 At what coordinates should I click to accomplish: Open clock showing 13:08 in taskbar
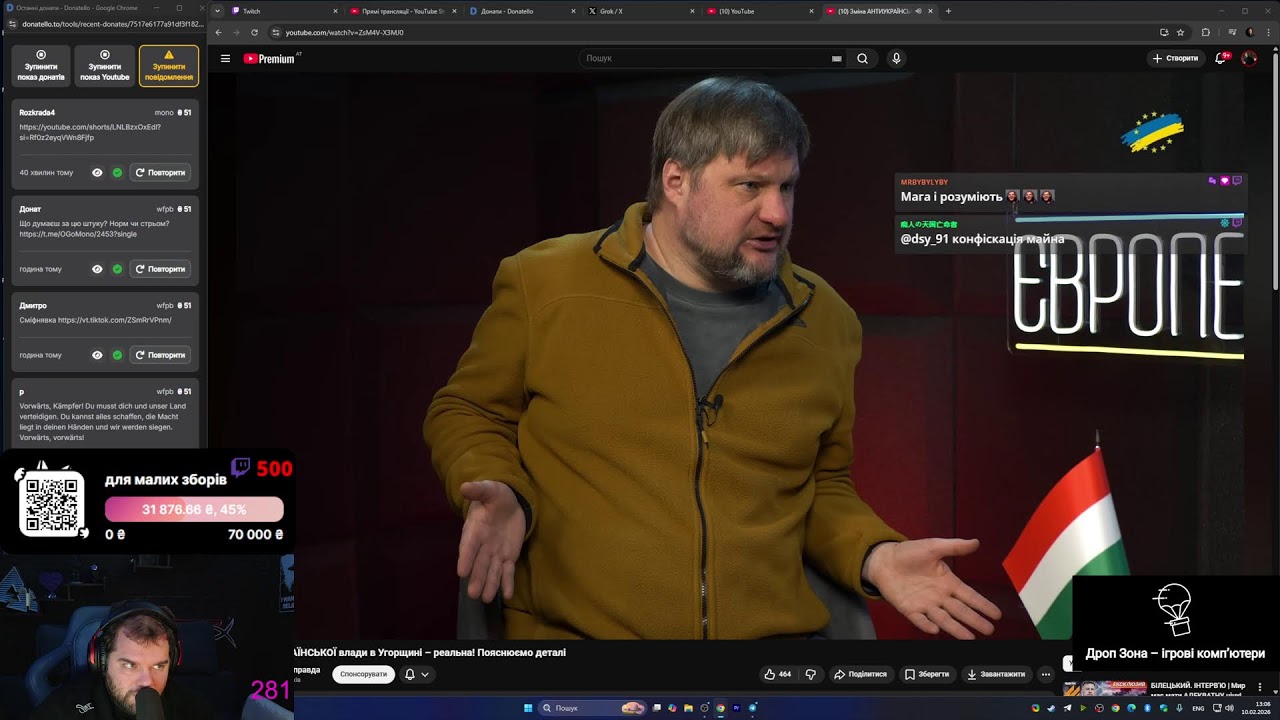tap(1256, 708)
